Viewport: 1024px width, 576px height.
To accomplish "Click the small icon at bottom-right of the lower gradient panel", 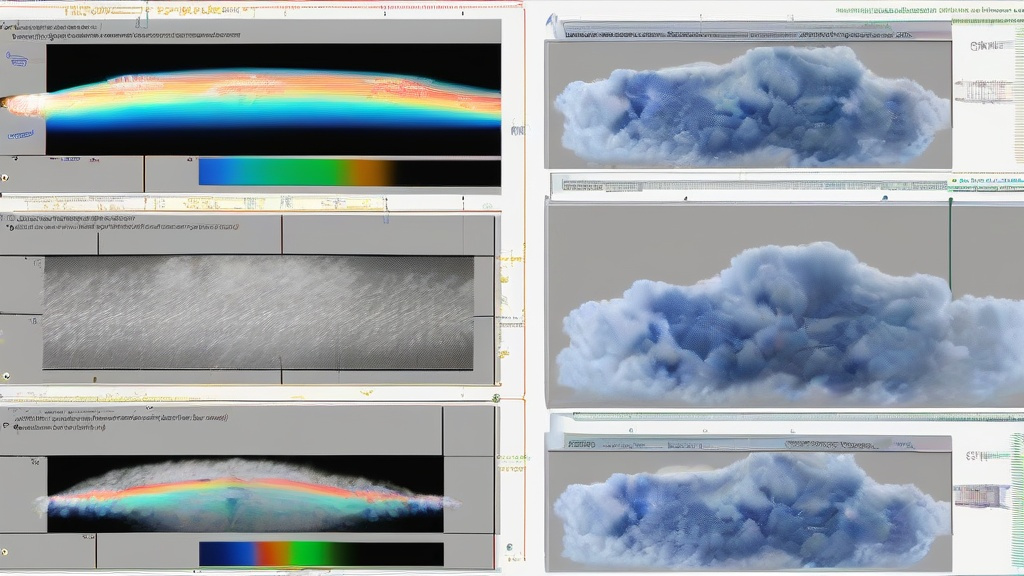I will [x=508, y=548].
